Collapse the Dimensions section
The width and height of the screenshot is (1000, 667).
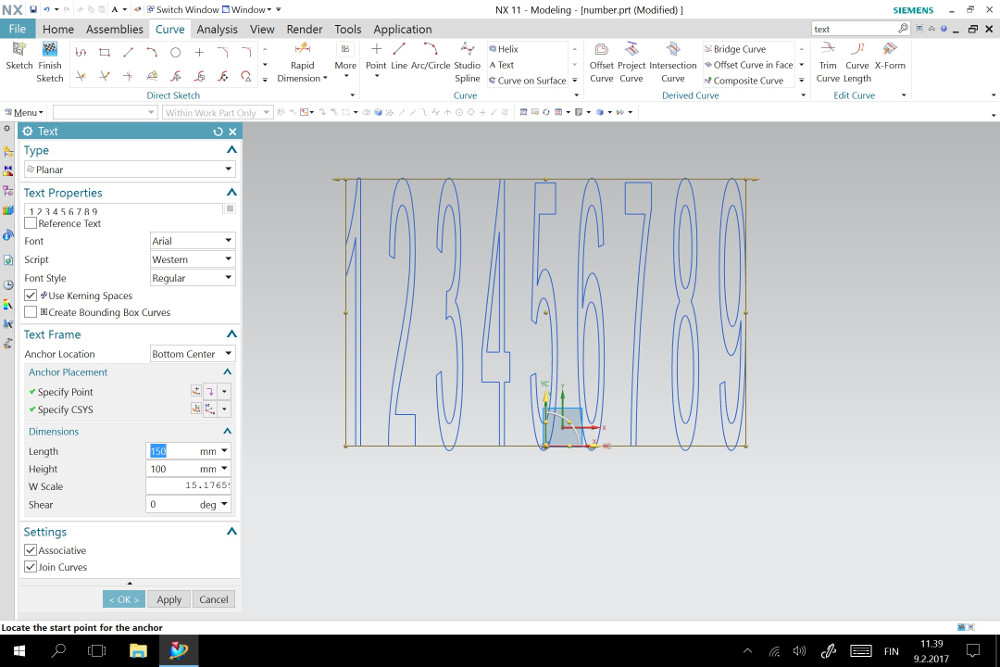(x=228, y=432)
